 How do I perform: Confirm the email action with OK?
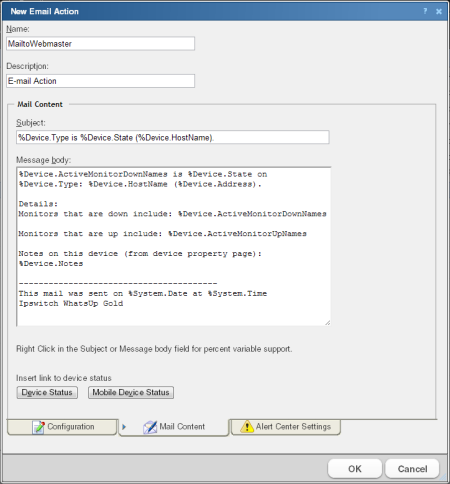click(355, 469)
